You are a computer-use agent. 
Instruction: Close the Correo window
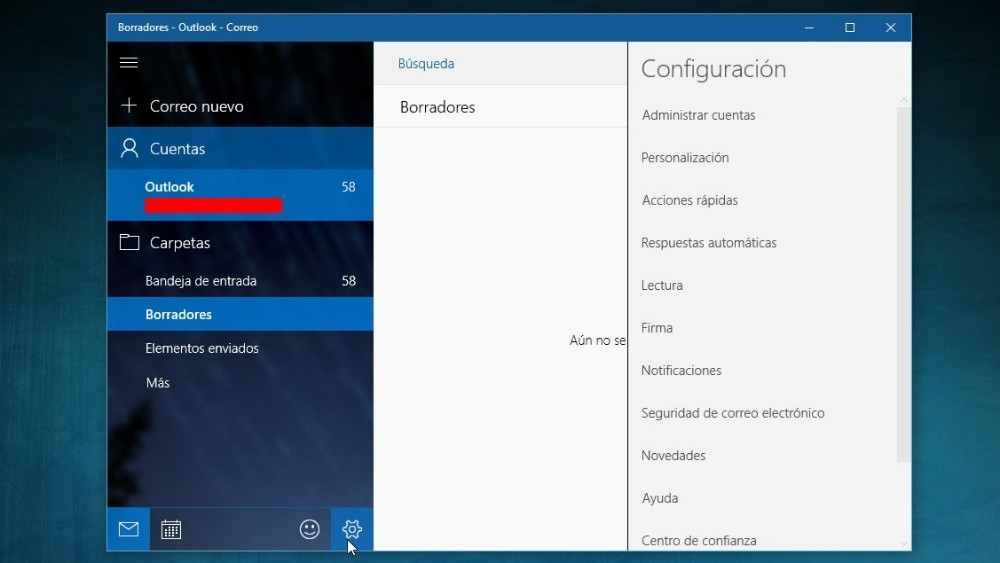click(x=890, y=27)
